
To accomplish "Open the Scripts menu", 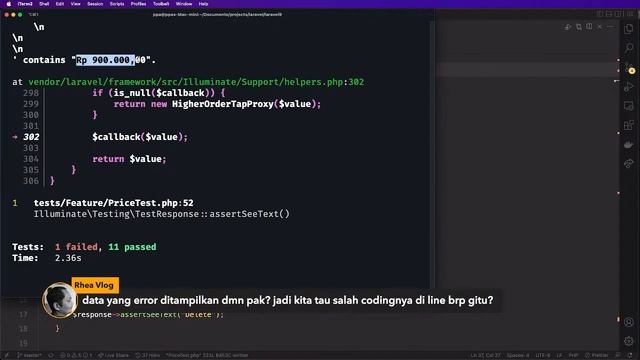I will click(117, 4).
